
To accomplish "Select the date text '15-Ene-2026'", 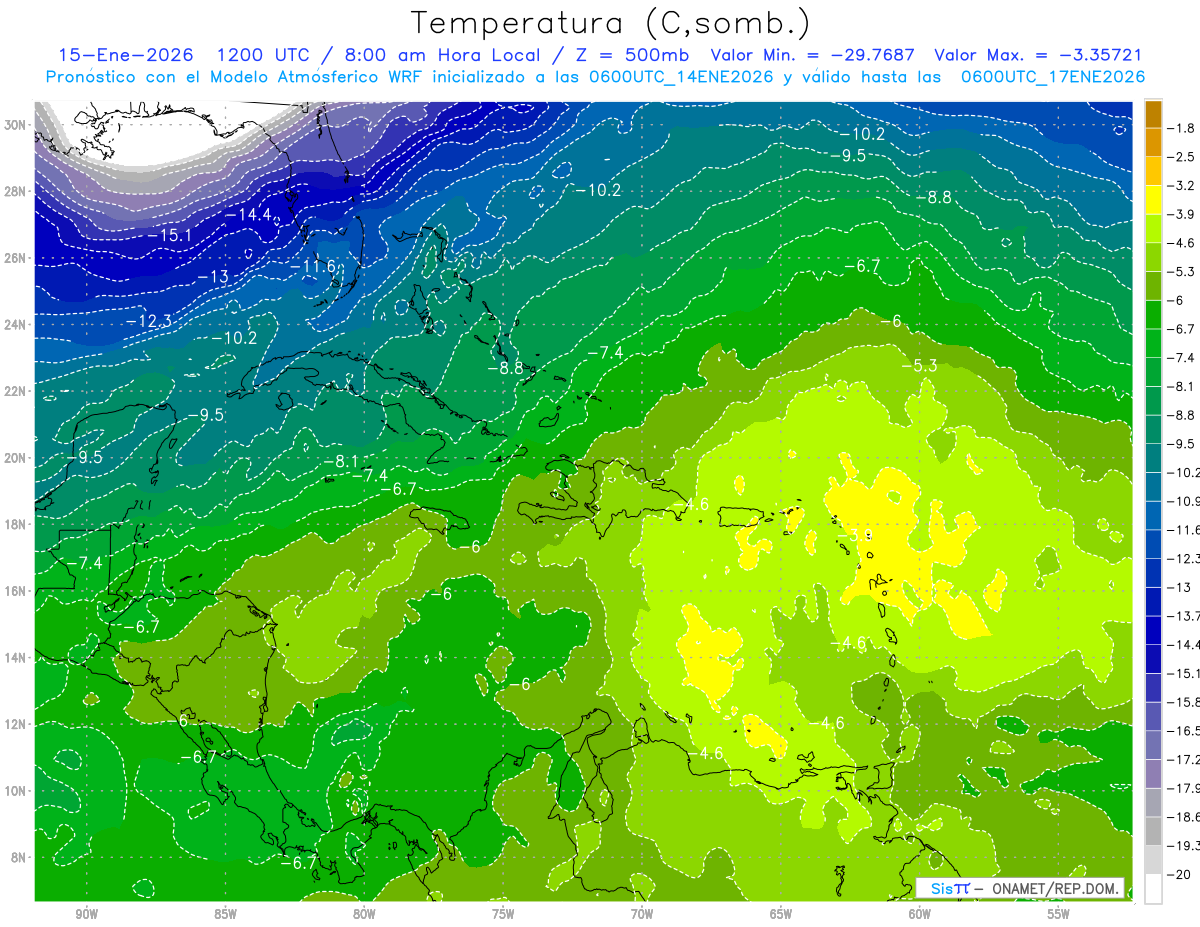I will (x=126, y=55).
